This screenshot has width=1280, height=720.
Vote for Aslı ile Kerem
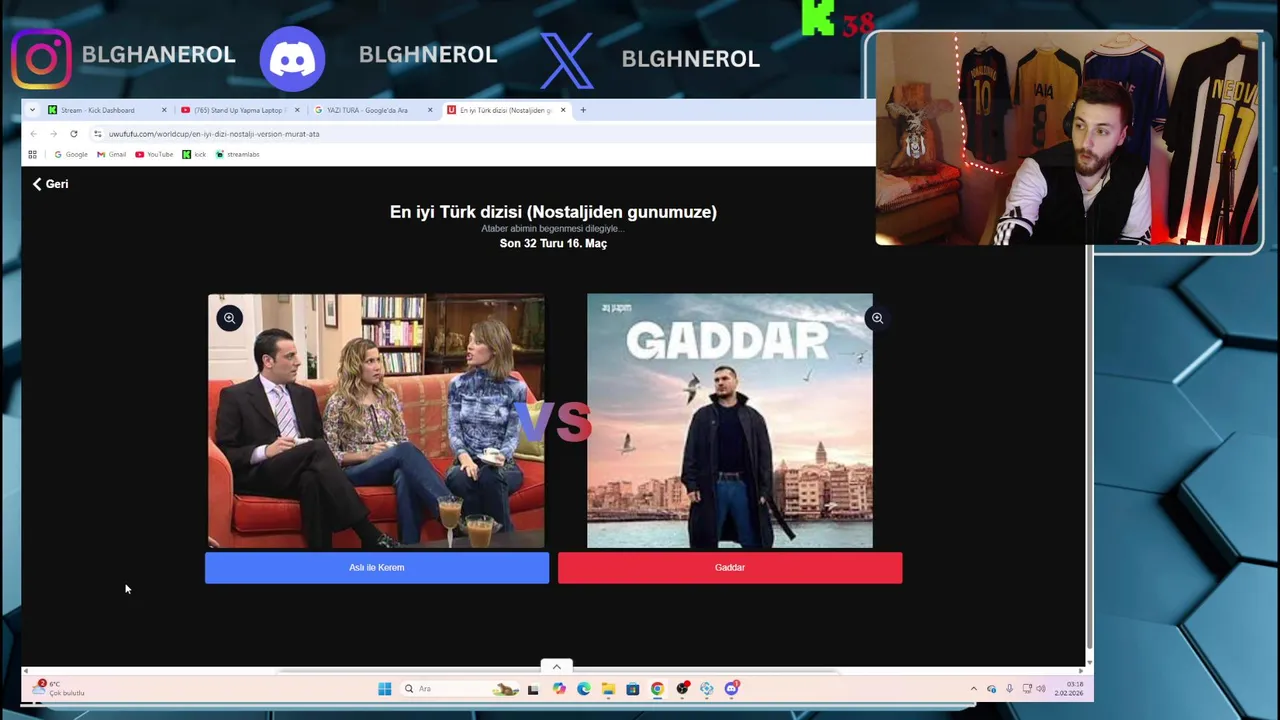377,568
